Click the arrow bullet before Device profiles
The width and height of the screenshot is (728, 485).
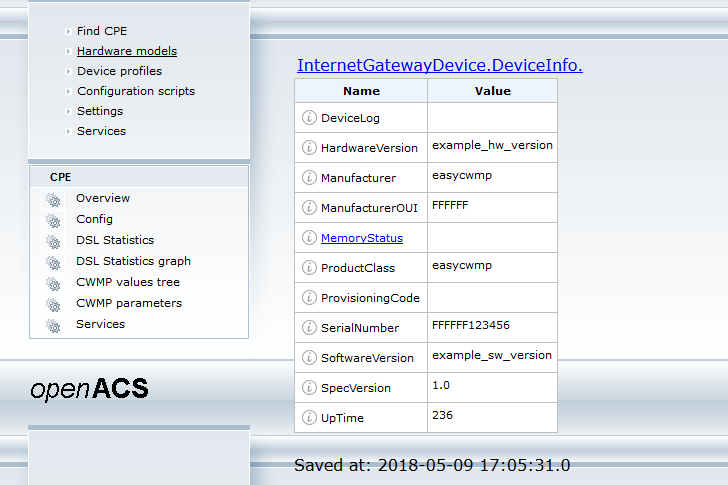(x=68, y=71)
